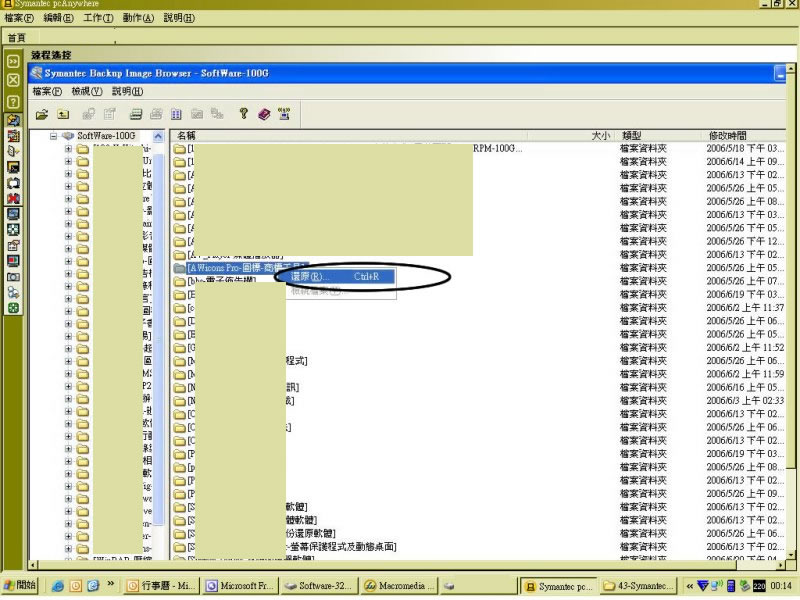Screen dimensions: 800x600
Task: Click the yellow question mark help icon
Action: [244, 113]
